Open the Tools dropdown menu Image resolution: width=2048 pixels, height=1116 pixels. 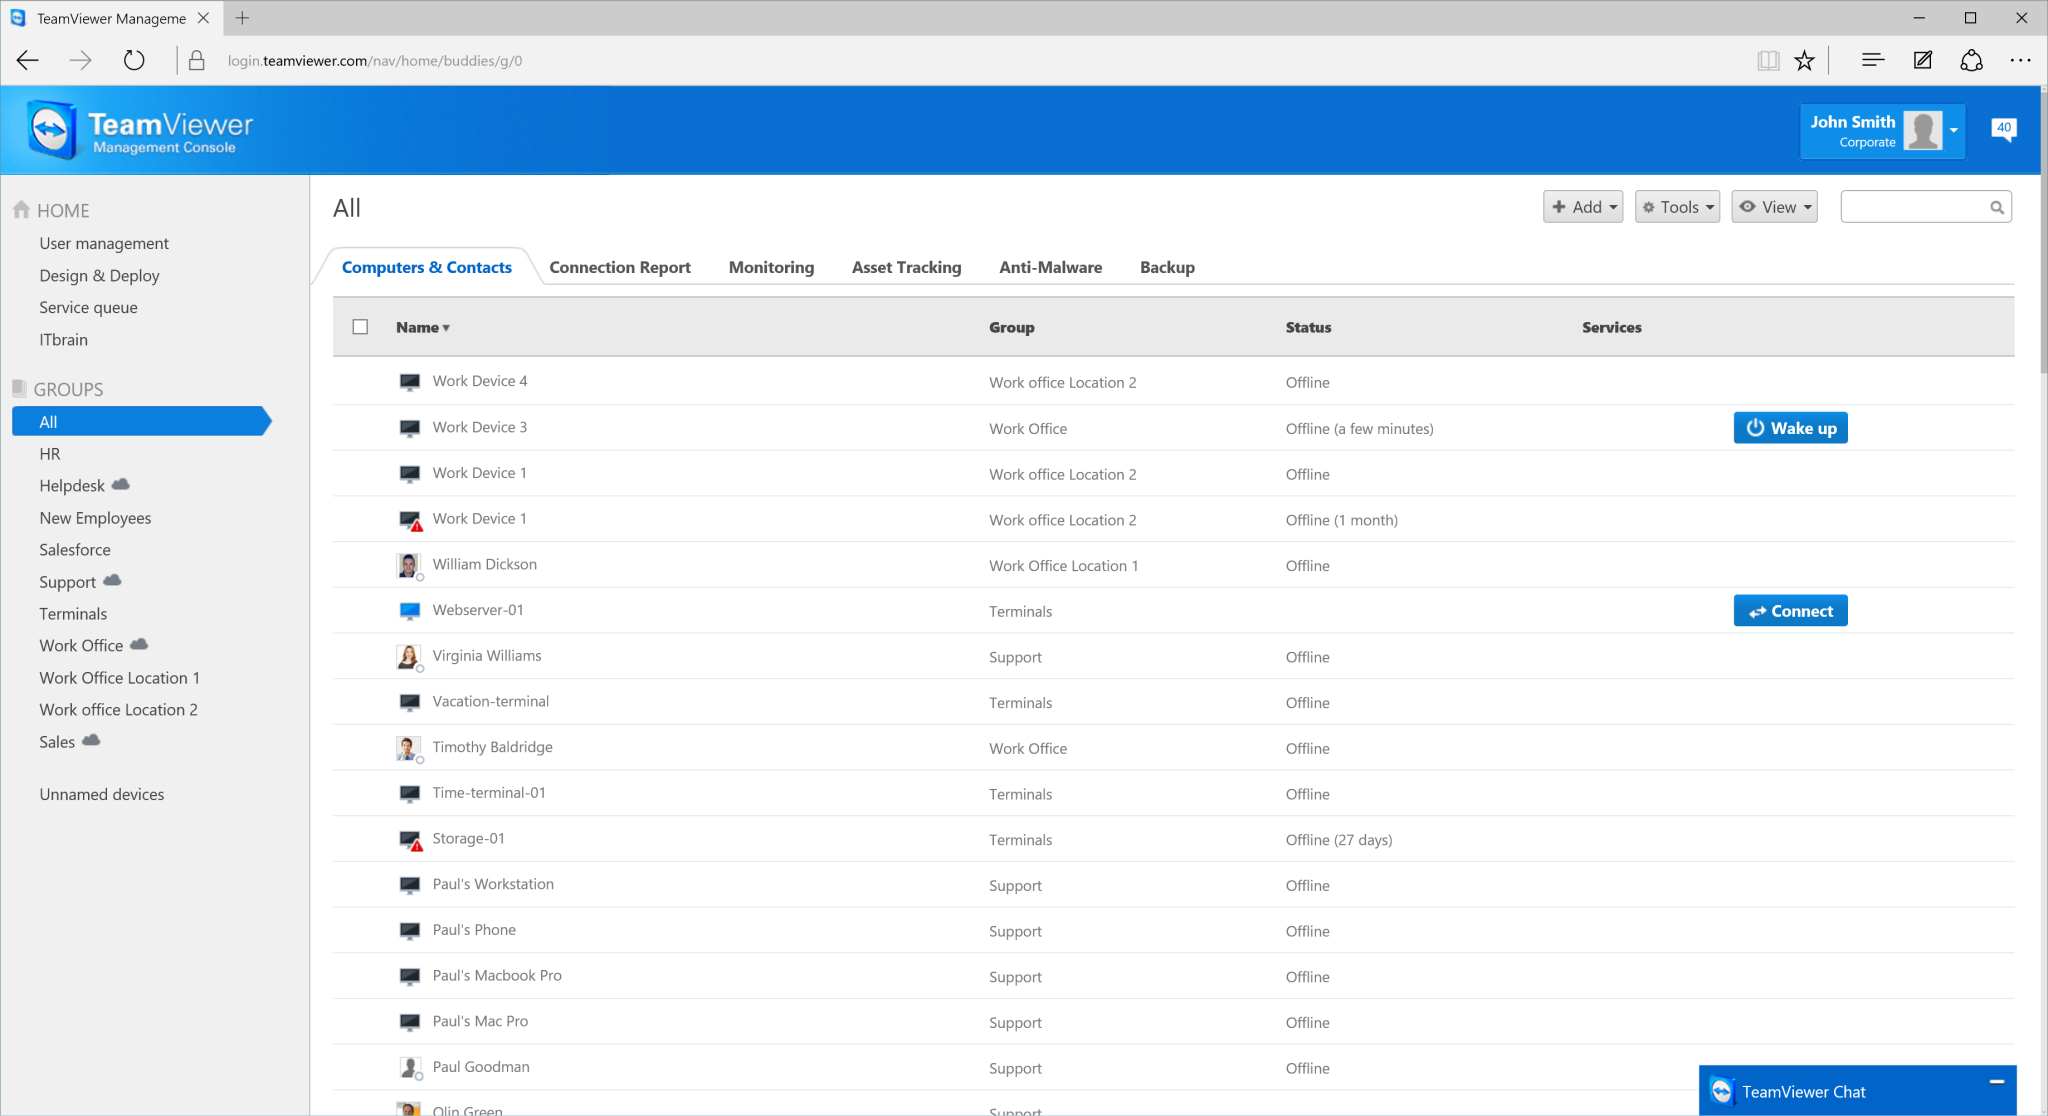coord(1677,207)
